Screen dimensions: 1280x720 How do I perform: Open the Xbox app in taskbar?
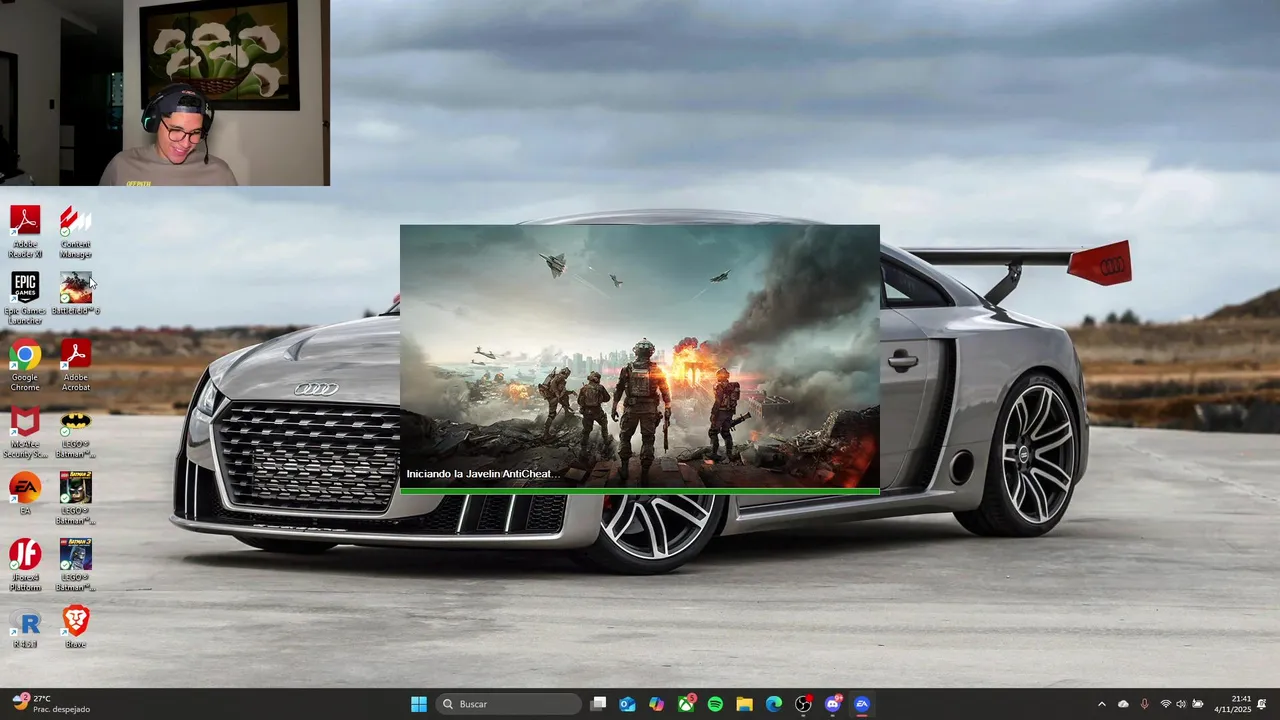point(686,704)
